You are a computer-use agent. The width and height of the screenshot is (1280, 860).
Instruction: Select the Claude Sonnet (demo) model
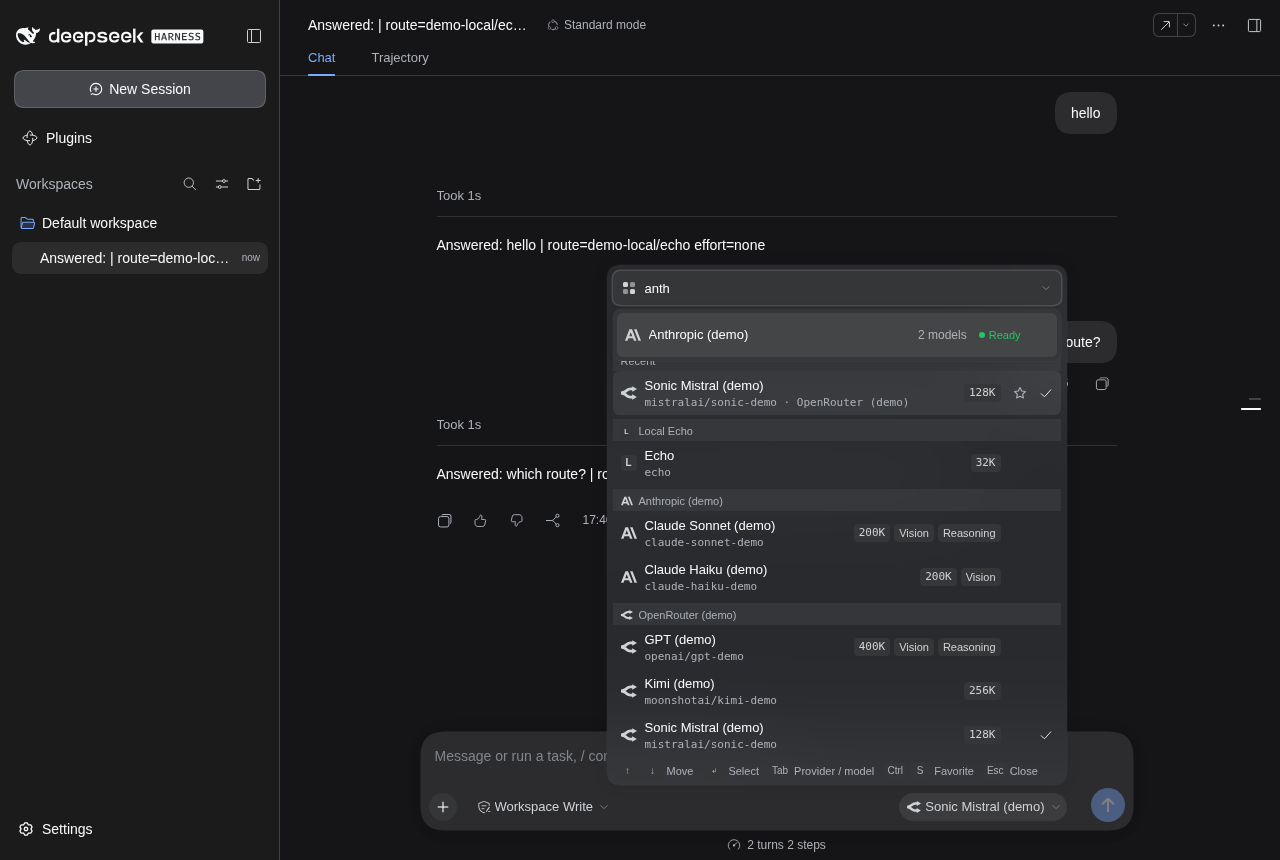[x=837, y=533]
